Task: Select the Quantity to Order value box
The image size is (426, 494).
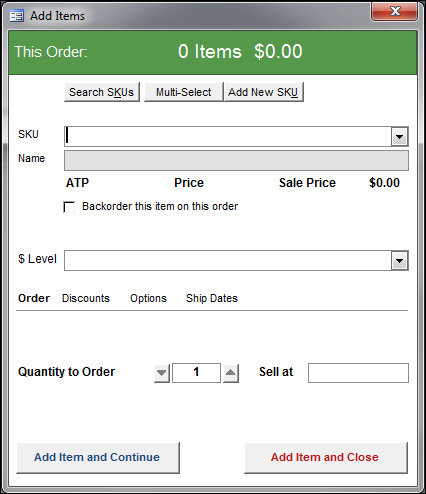Action: pos(196,373)
